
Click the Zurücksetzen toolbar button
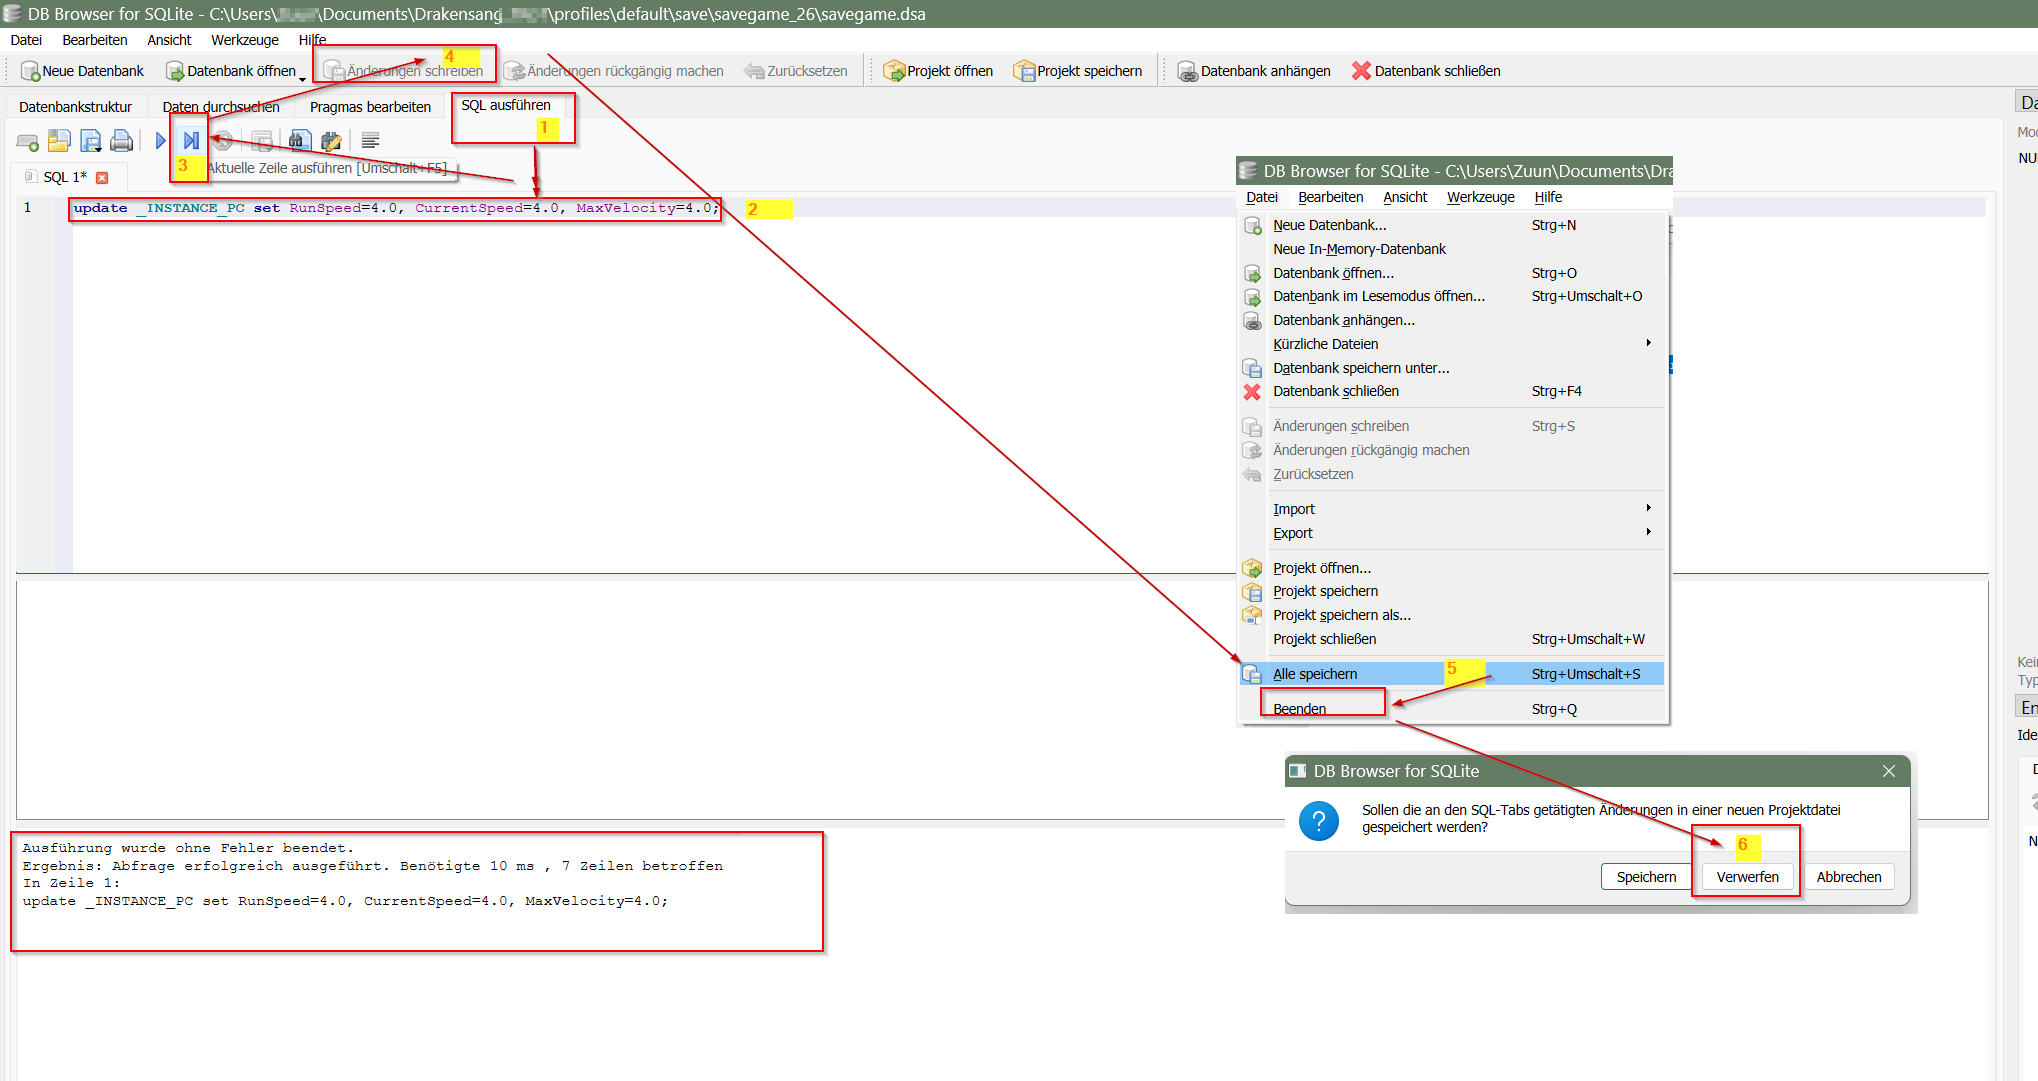796,71
